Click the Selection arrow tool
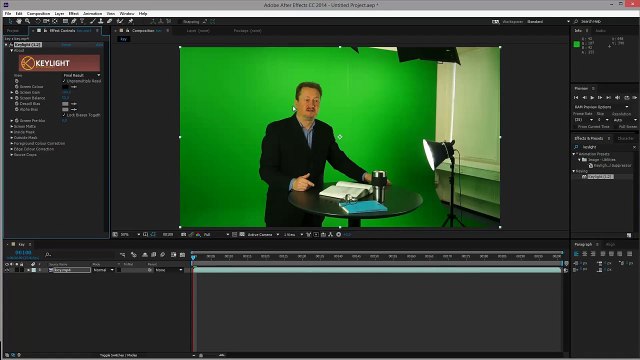The image size is (640, 360). point(11,21)
